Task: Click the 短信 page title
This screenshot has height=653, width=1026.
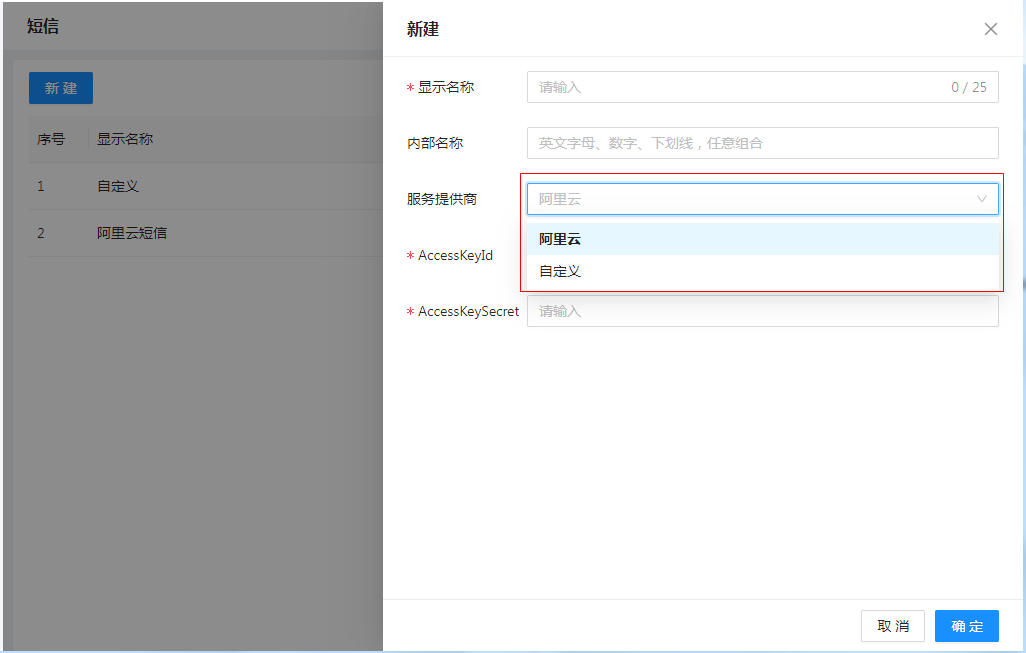Action: (43, 26)
